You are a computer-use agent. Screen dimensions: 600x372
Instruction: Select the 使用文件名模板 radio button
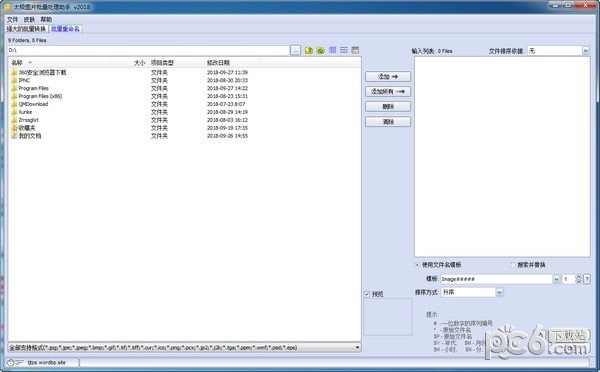click(417, 265)
